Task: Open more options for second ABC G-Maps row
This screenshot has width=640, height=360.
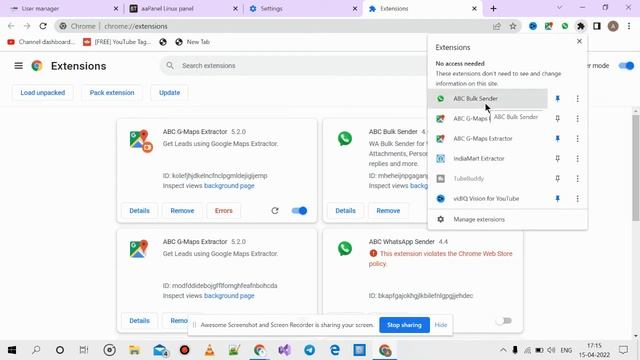Action: tap(577, 118)
